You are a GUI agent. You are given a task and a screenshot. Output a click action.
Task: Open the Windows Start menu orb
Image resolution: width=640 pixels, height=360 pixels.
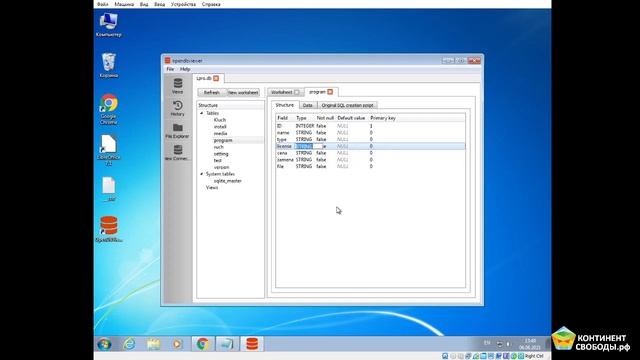tap(104, 344)
